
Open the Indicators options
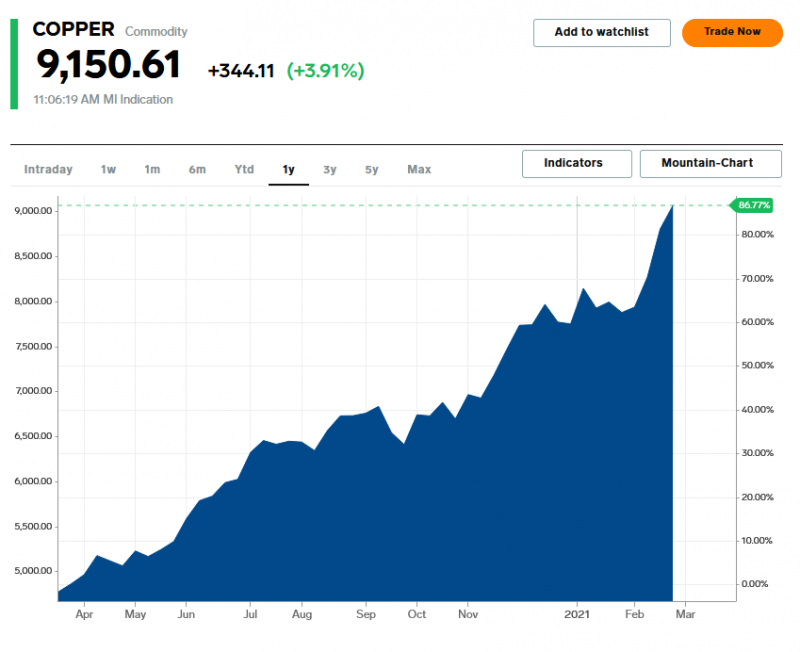(x=577, y=163)
